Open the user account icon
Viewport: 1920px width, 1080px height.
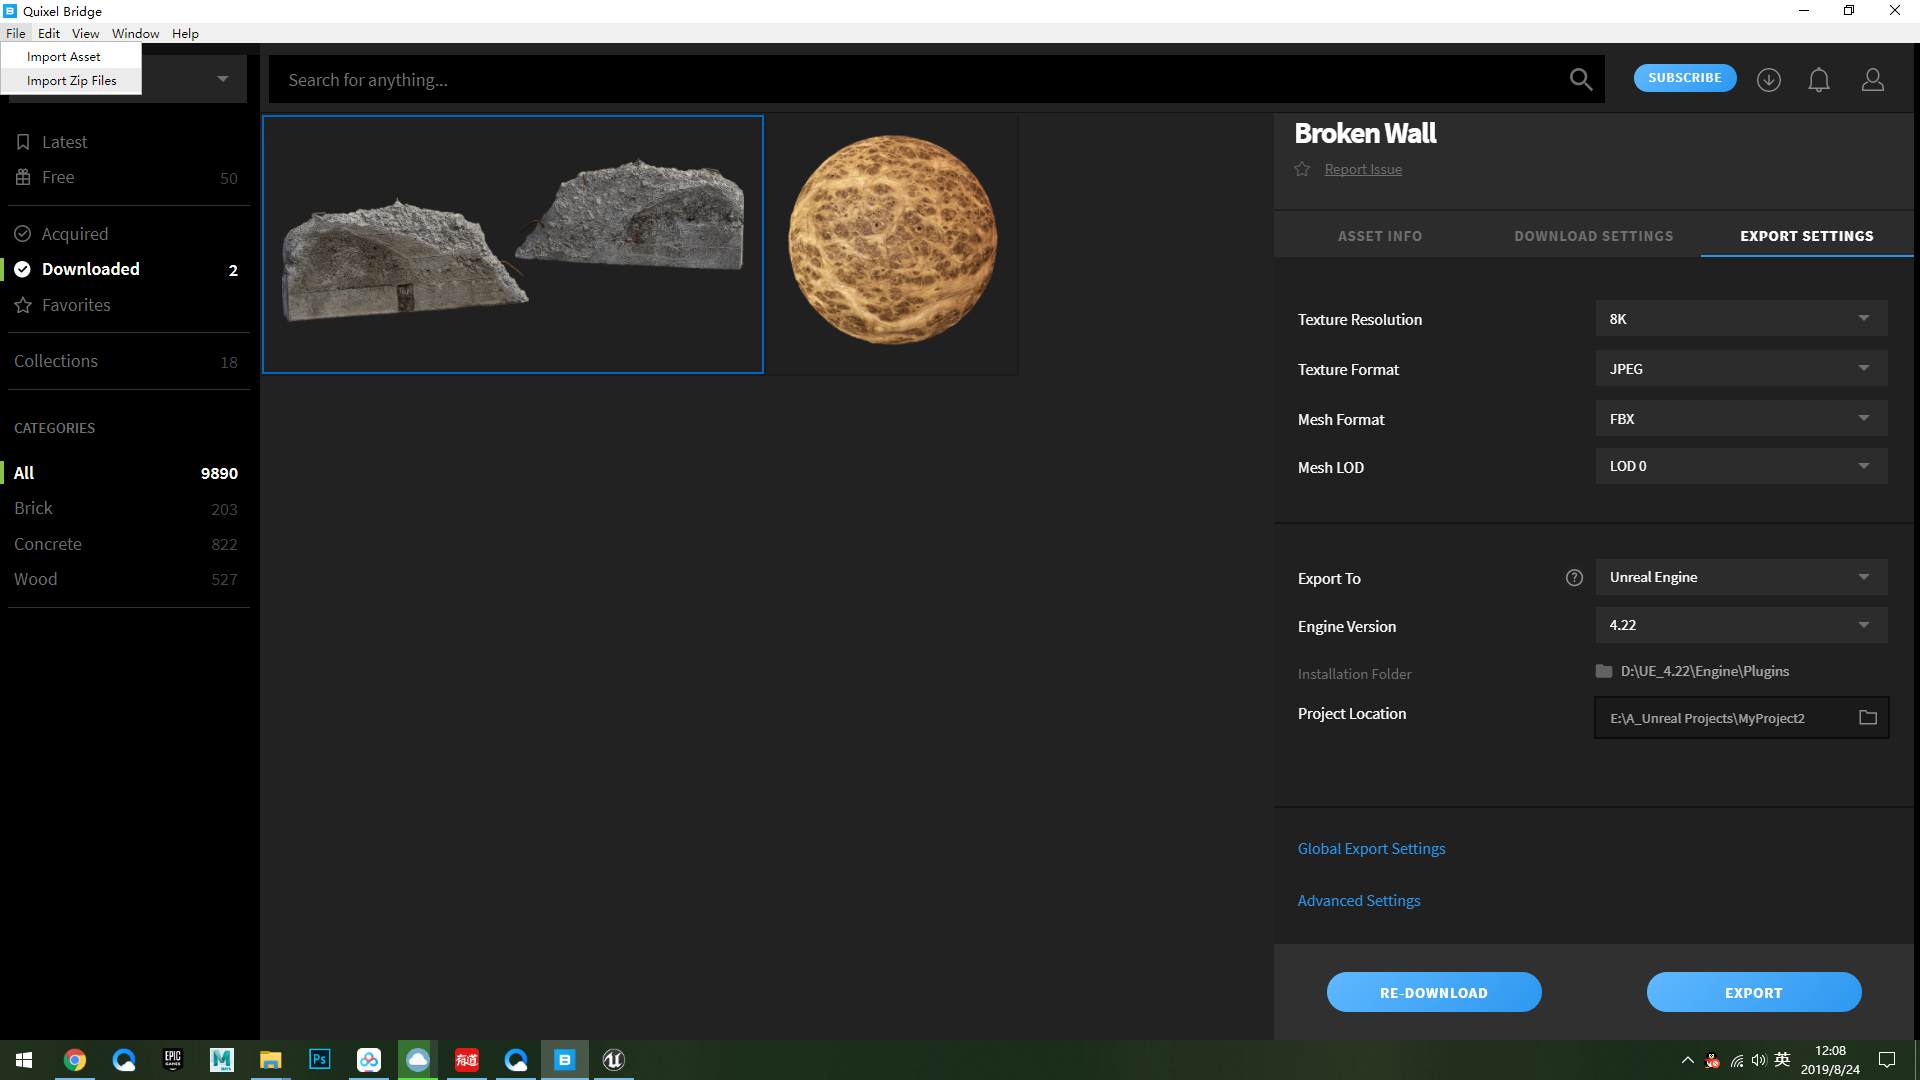[1872, 80]
